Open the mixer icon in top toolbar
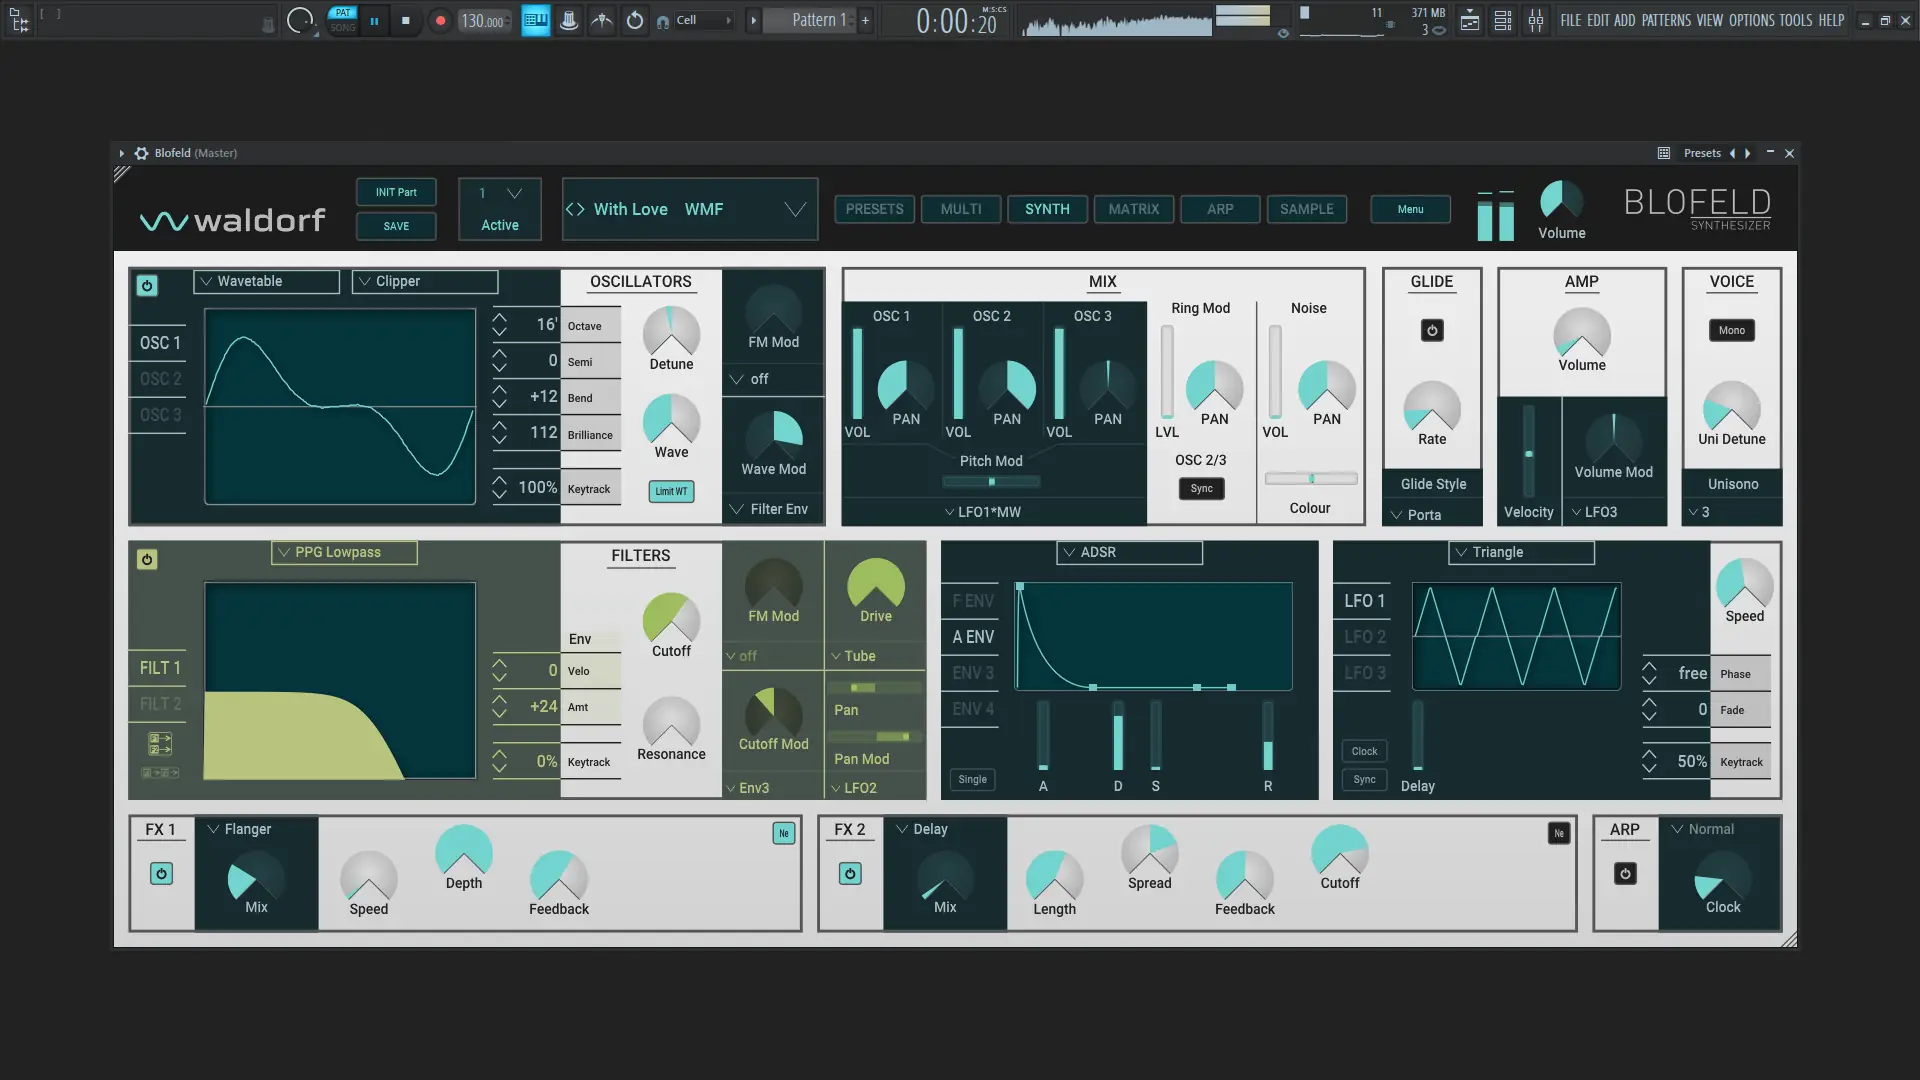Image resolution: width=1920 pixels, height=1080 pixels. coord(1535,21)
